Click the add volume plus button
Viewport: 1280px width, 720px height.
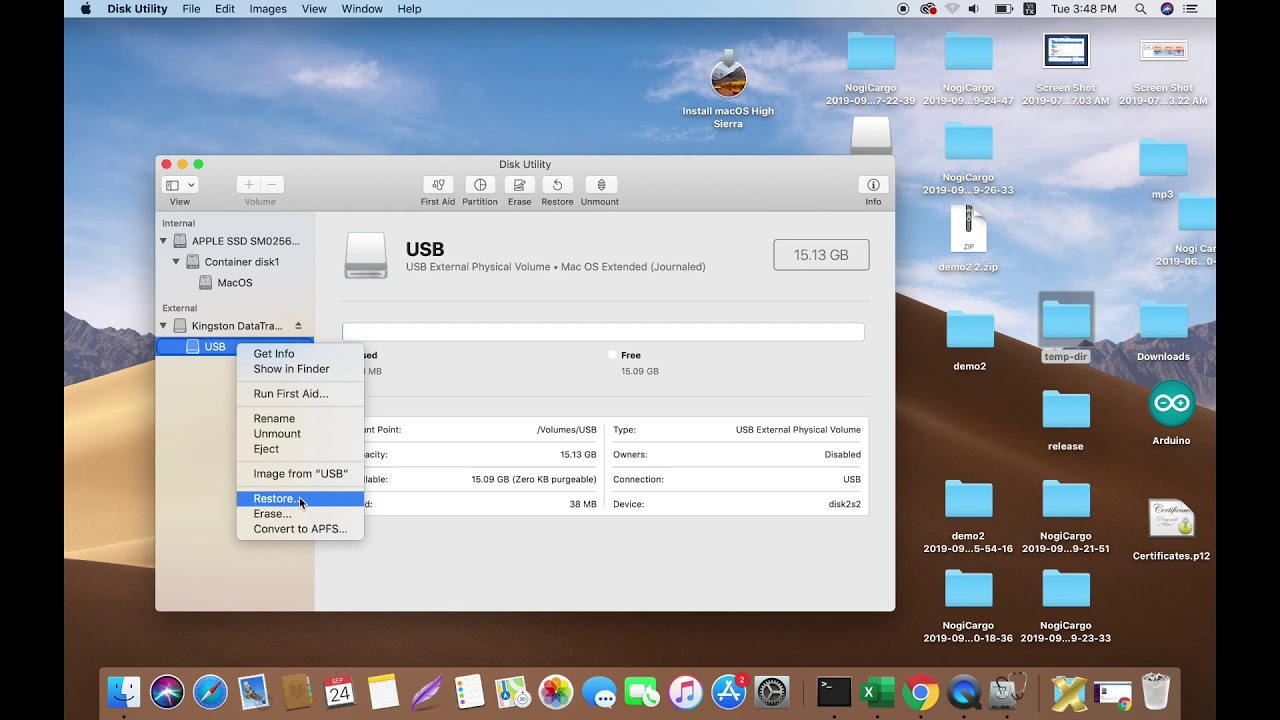(249, 185)
